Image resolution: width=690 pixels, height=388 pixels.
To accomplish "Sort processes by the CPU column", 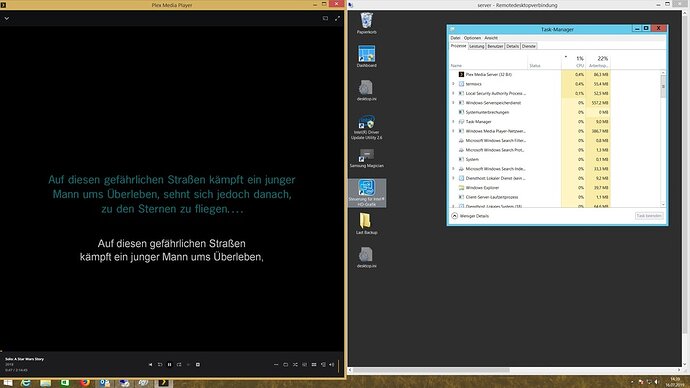I will (574, 62).
